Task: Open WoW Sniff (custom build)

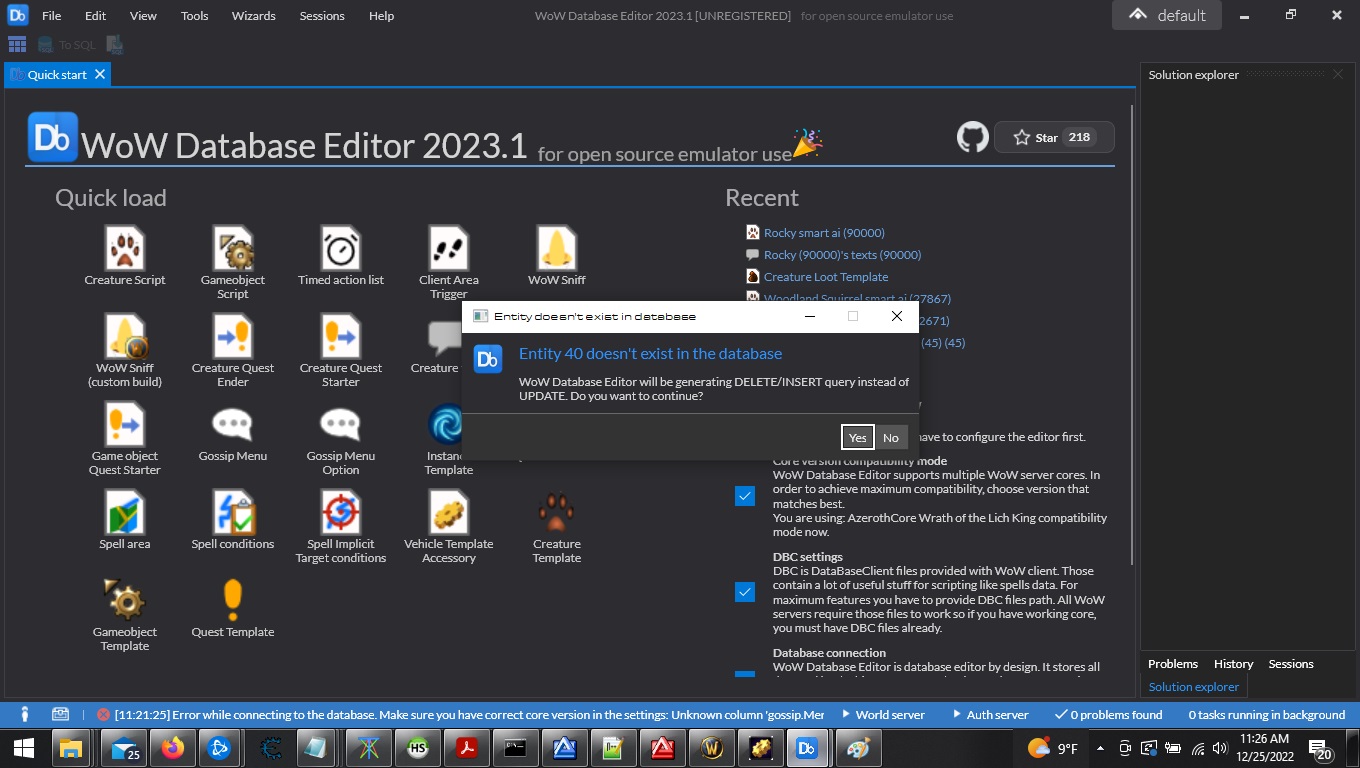Action: pyautogui.click(x=125, y=351)
